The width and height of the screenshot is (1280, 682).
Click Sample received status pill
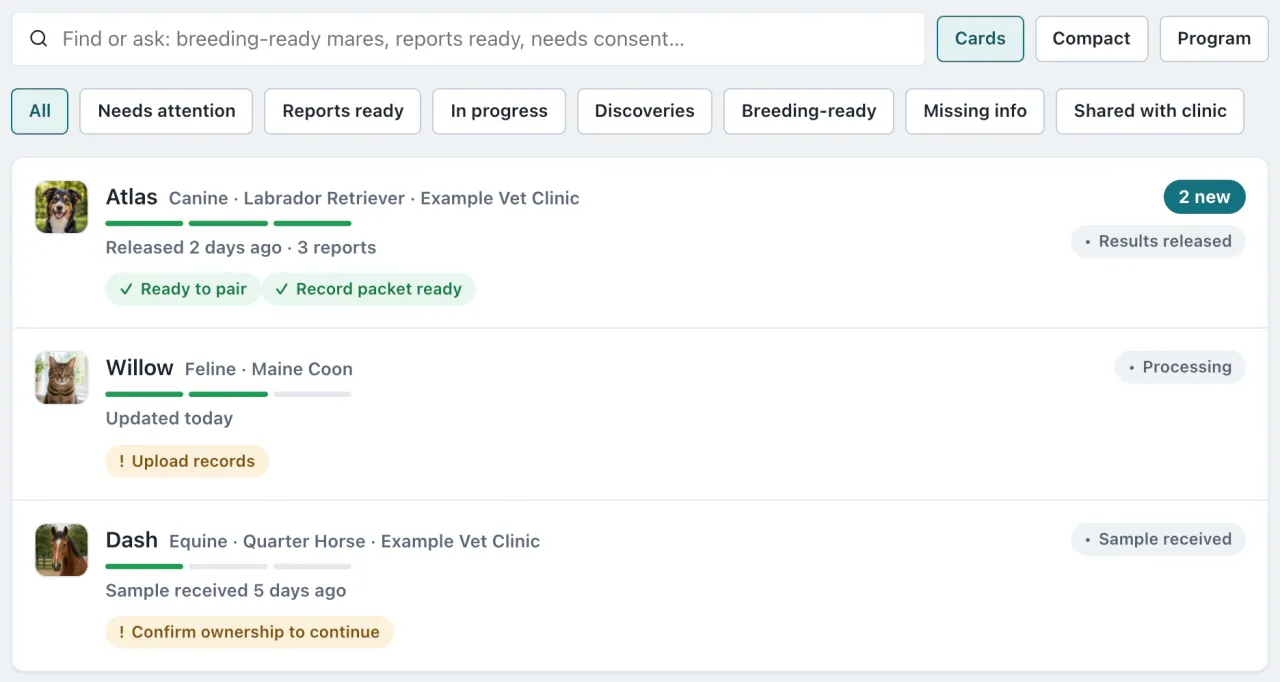point(1158,539)
